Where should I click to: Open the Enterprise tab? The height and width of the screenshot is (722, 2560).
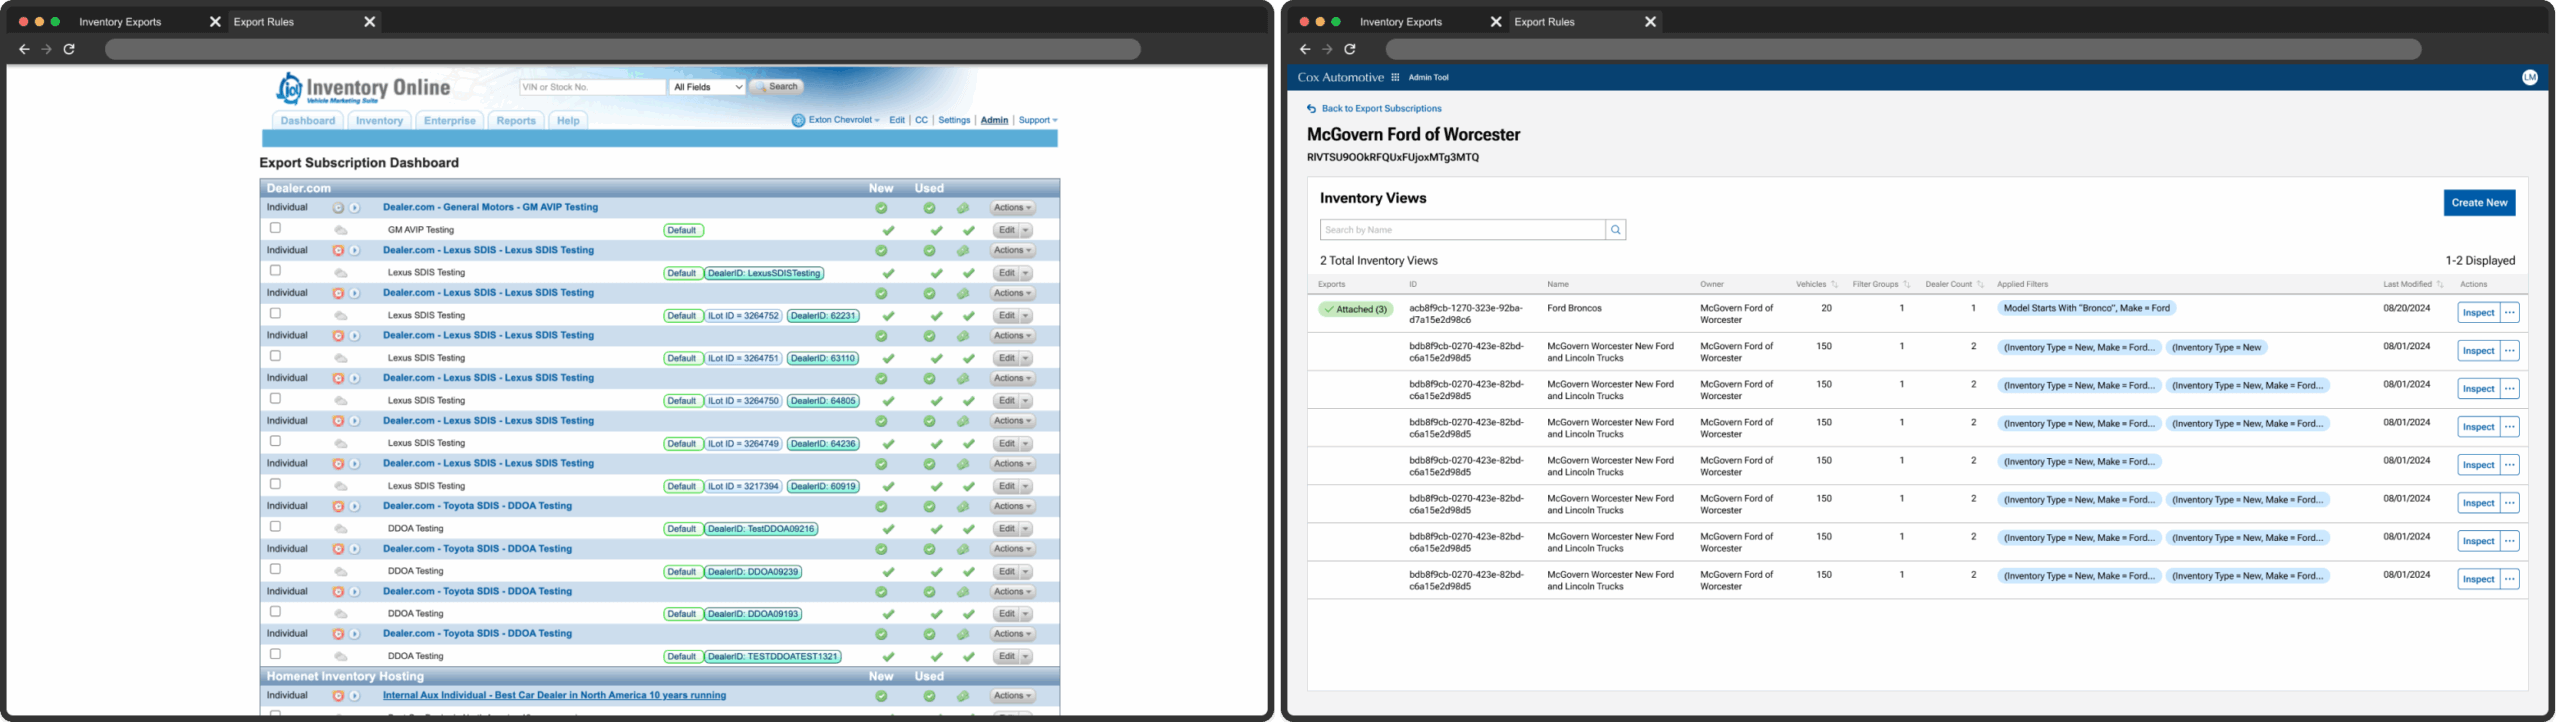(x=450, y=121)
